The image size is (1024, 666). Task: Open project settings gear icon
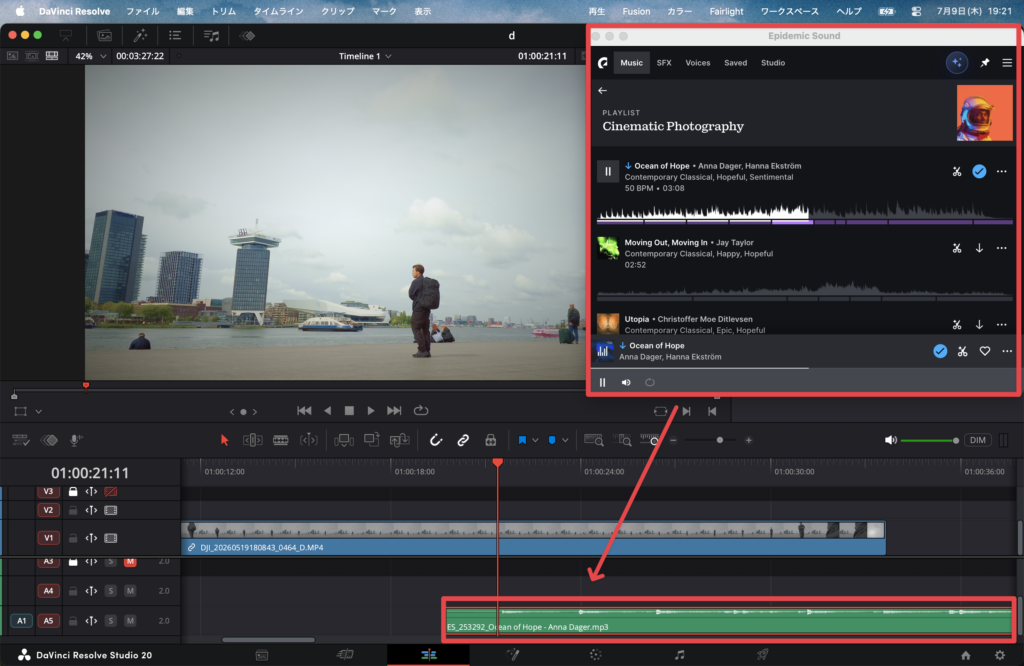1000,654
